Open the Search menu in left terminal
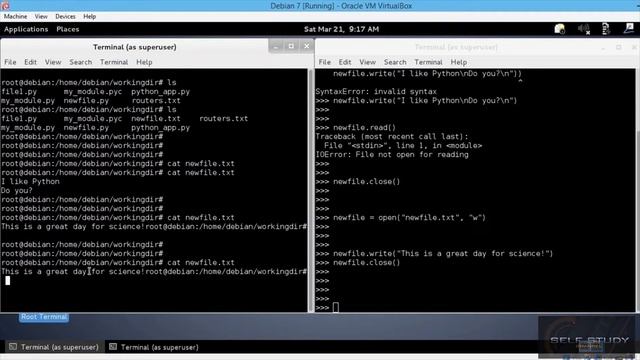This screenshot has width=640, height=360. [x=80, y=62]
